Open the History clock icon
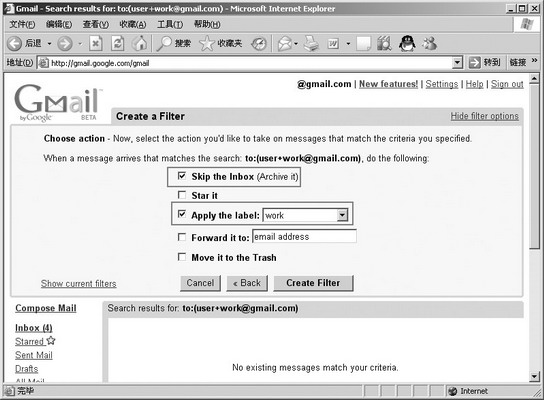 pos(259,44)
